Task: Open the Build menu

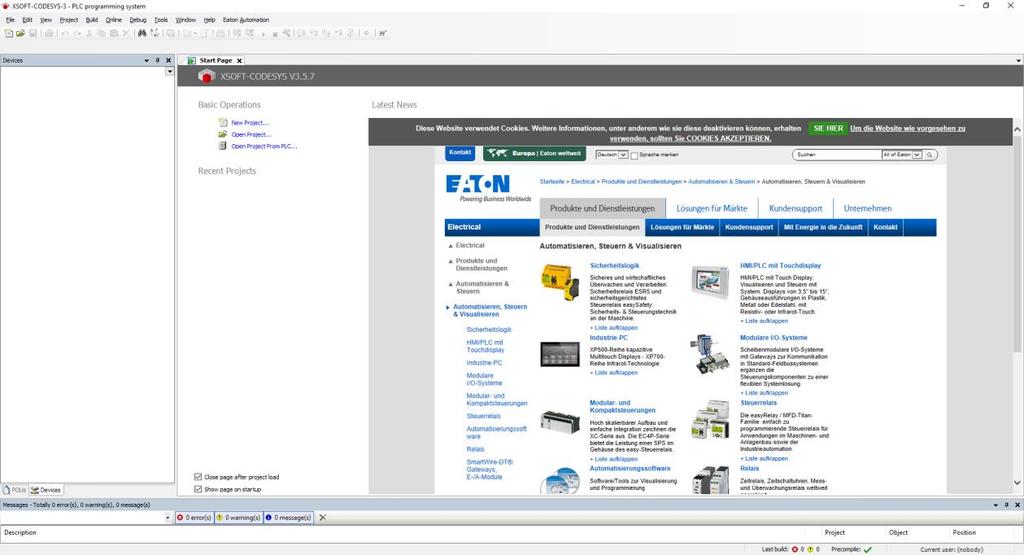Action: click(x=91, y=20)
